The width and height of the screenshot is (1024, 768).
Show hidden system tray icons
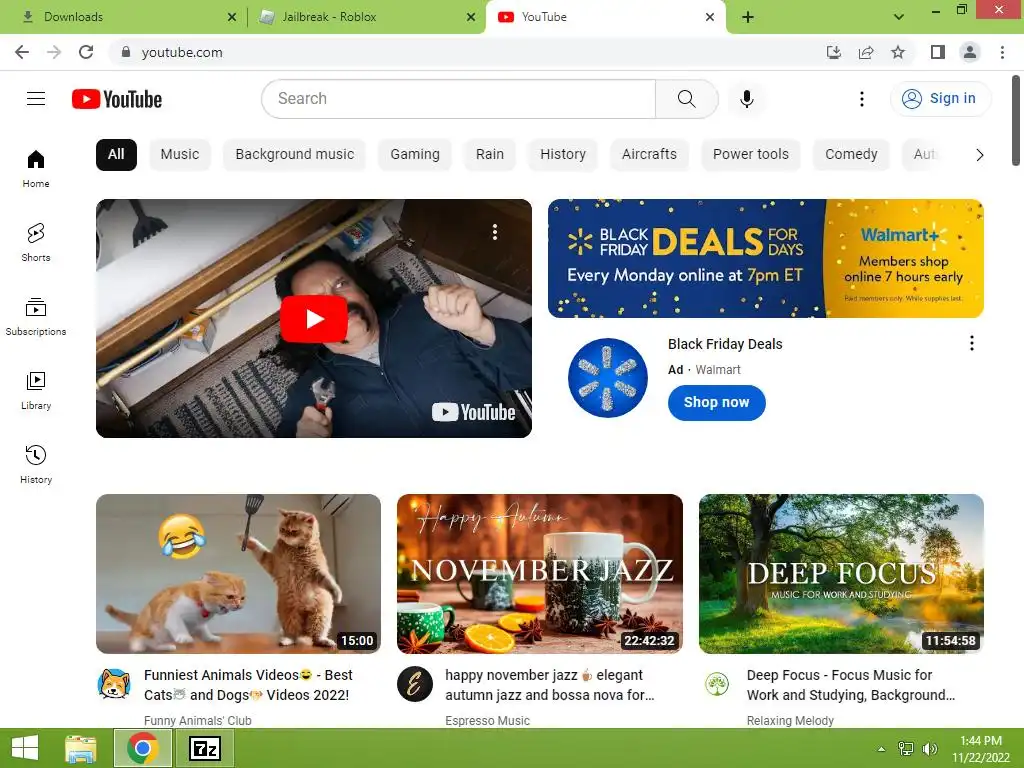coord(881,749)
